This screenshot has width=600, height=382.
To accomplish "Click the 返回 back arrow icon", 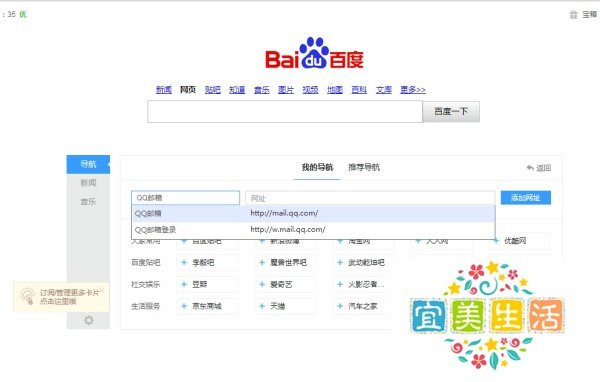I will [530, 168].
